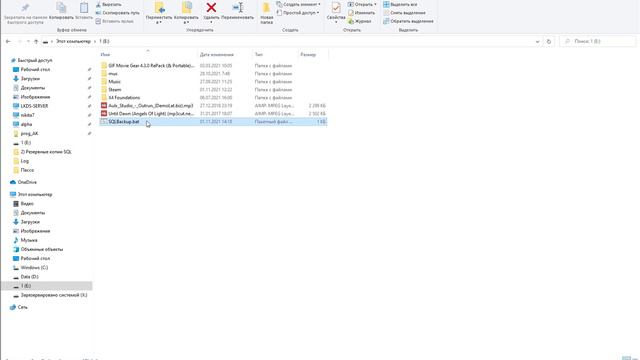Click the Refresh button beside address bar
The image size is (640, 360).
[549, 41]
